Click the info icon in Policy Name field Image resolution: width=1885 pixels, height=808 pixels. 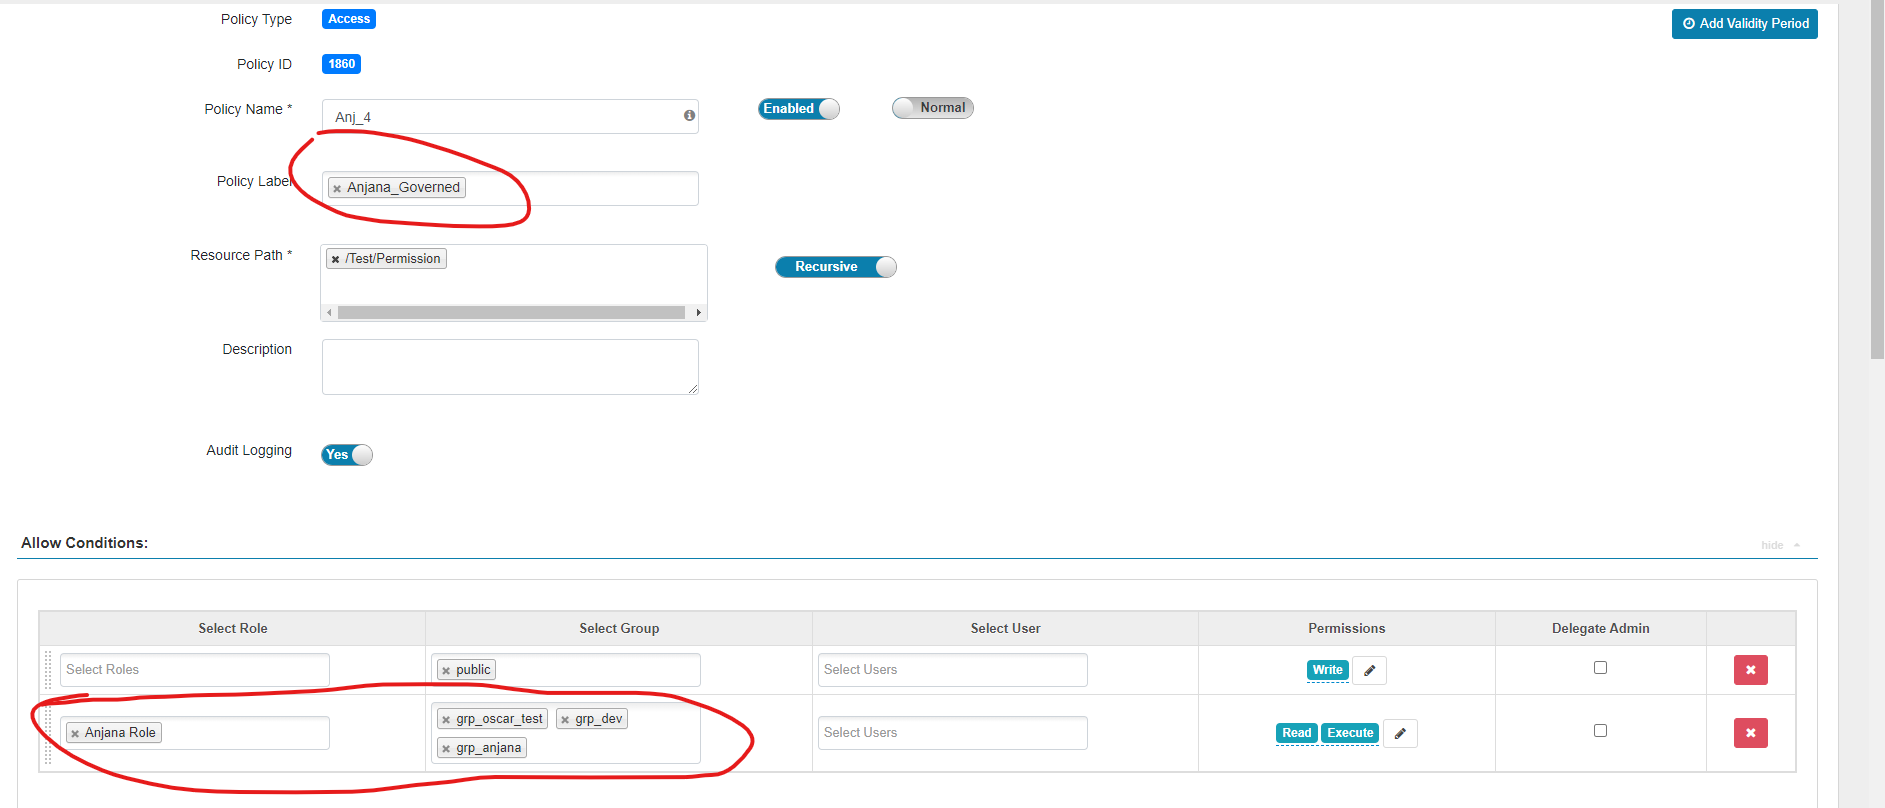689,116
